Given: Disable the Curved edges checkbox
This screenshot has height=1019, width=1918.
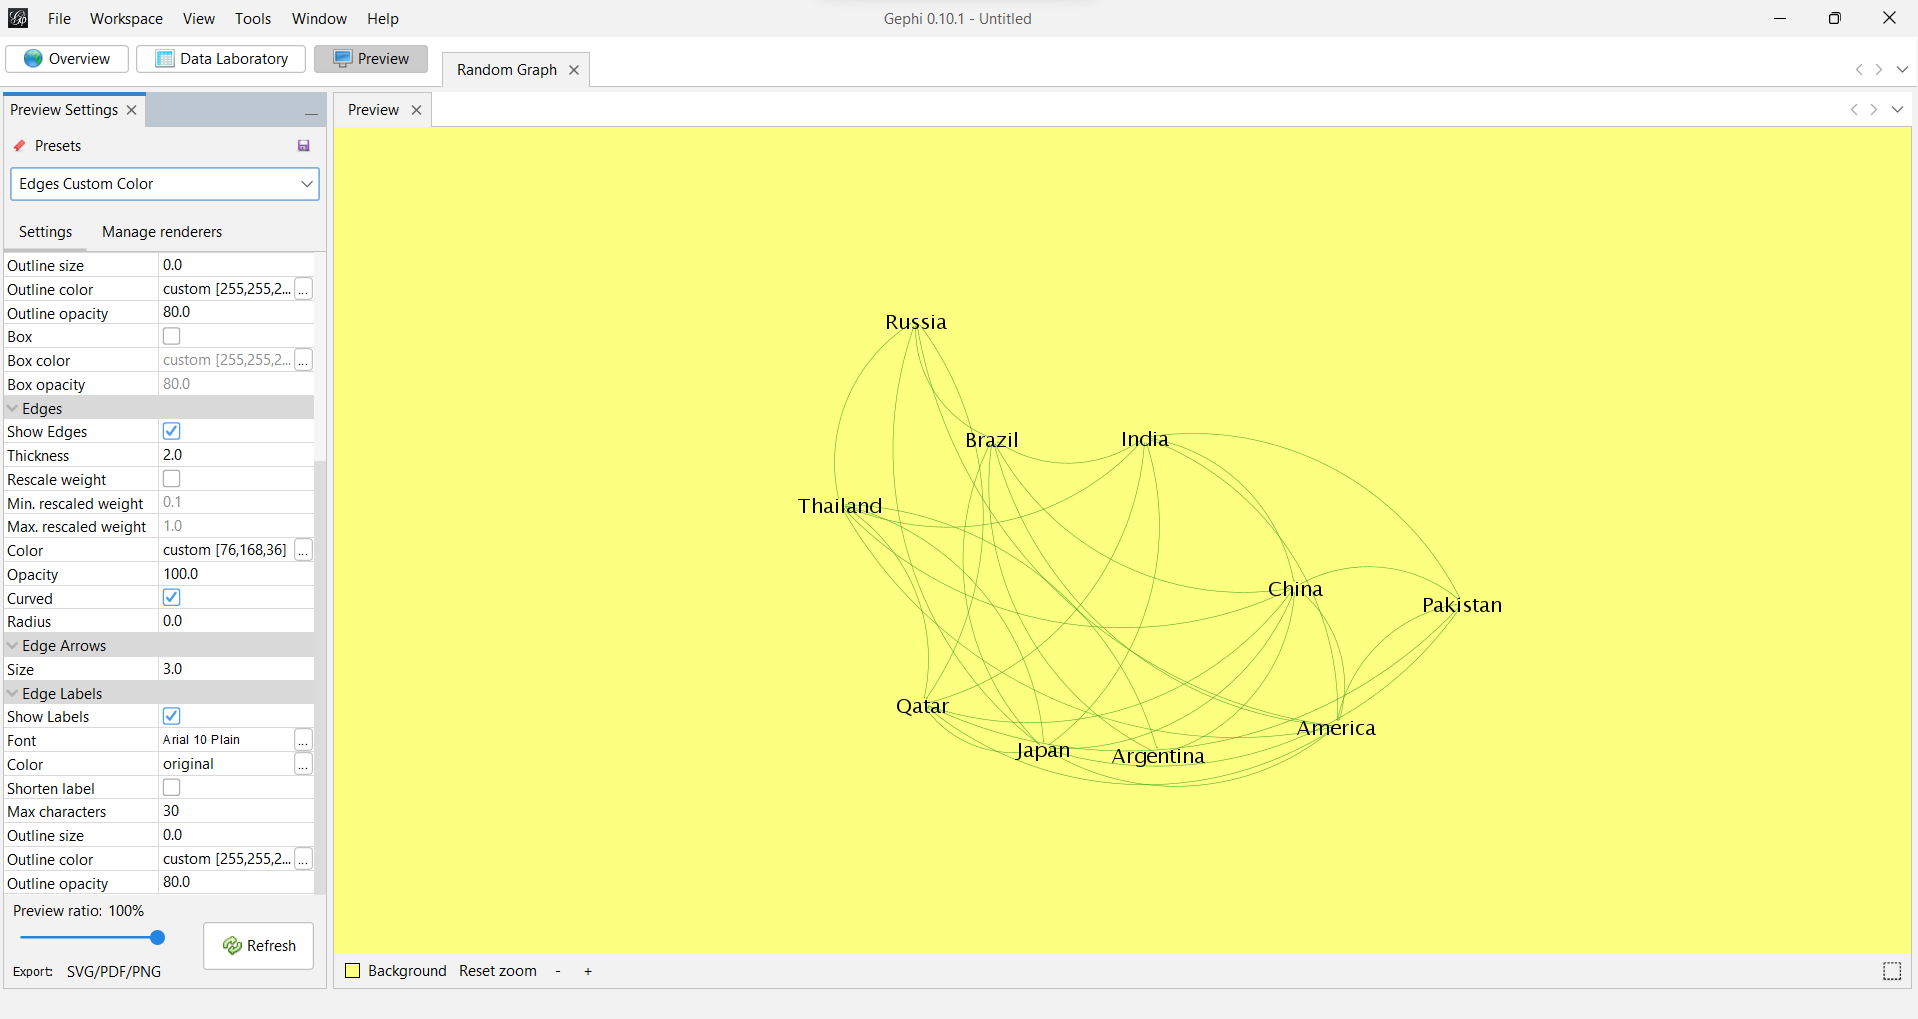Looking at the screenshot, I should pos(171,597).
